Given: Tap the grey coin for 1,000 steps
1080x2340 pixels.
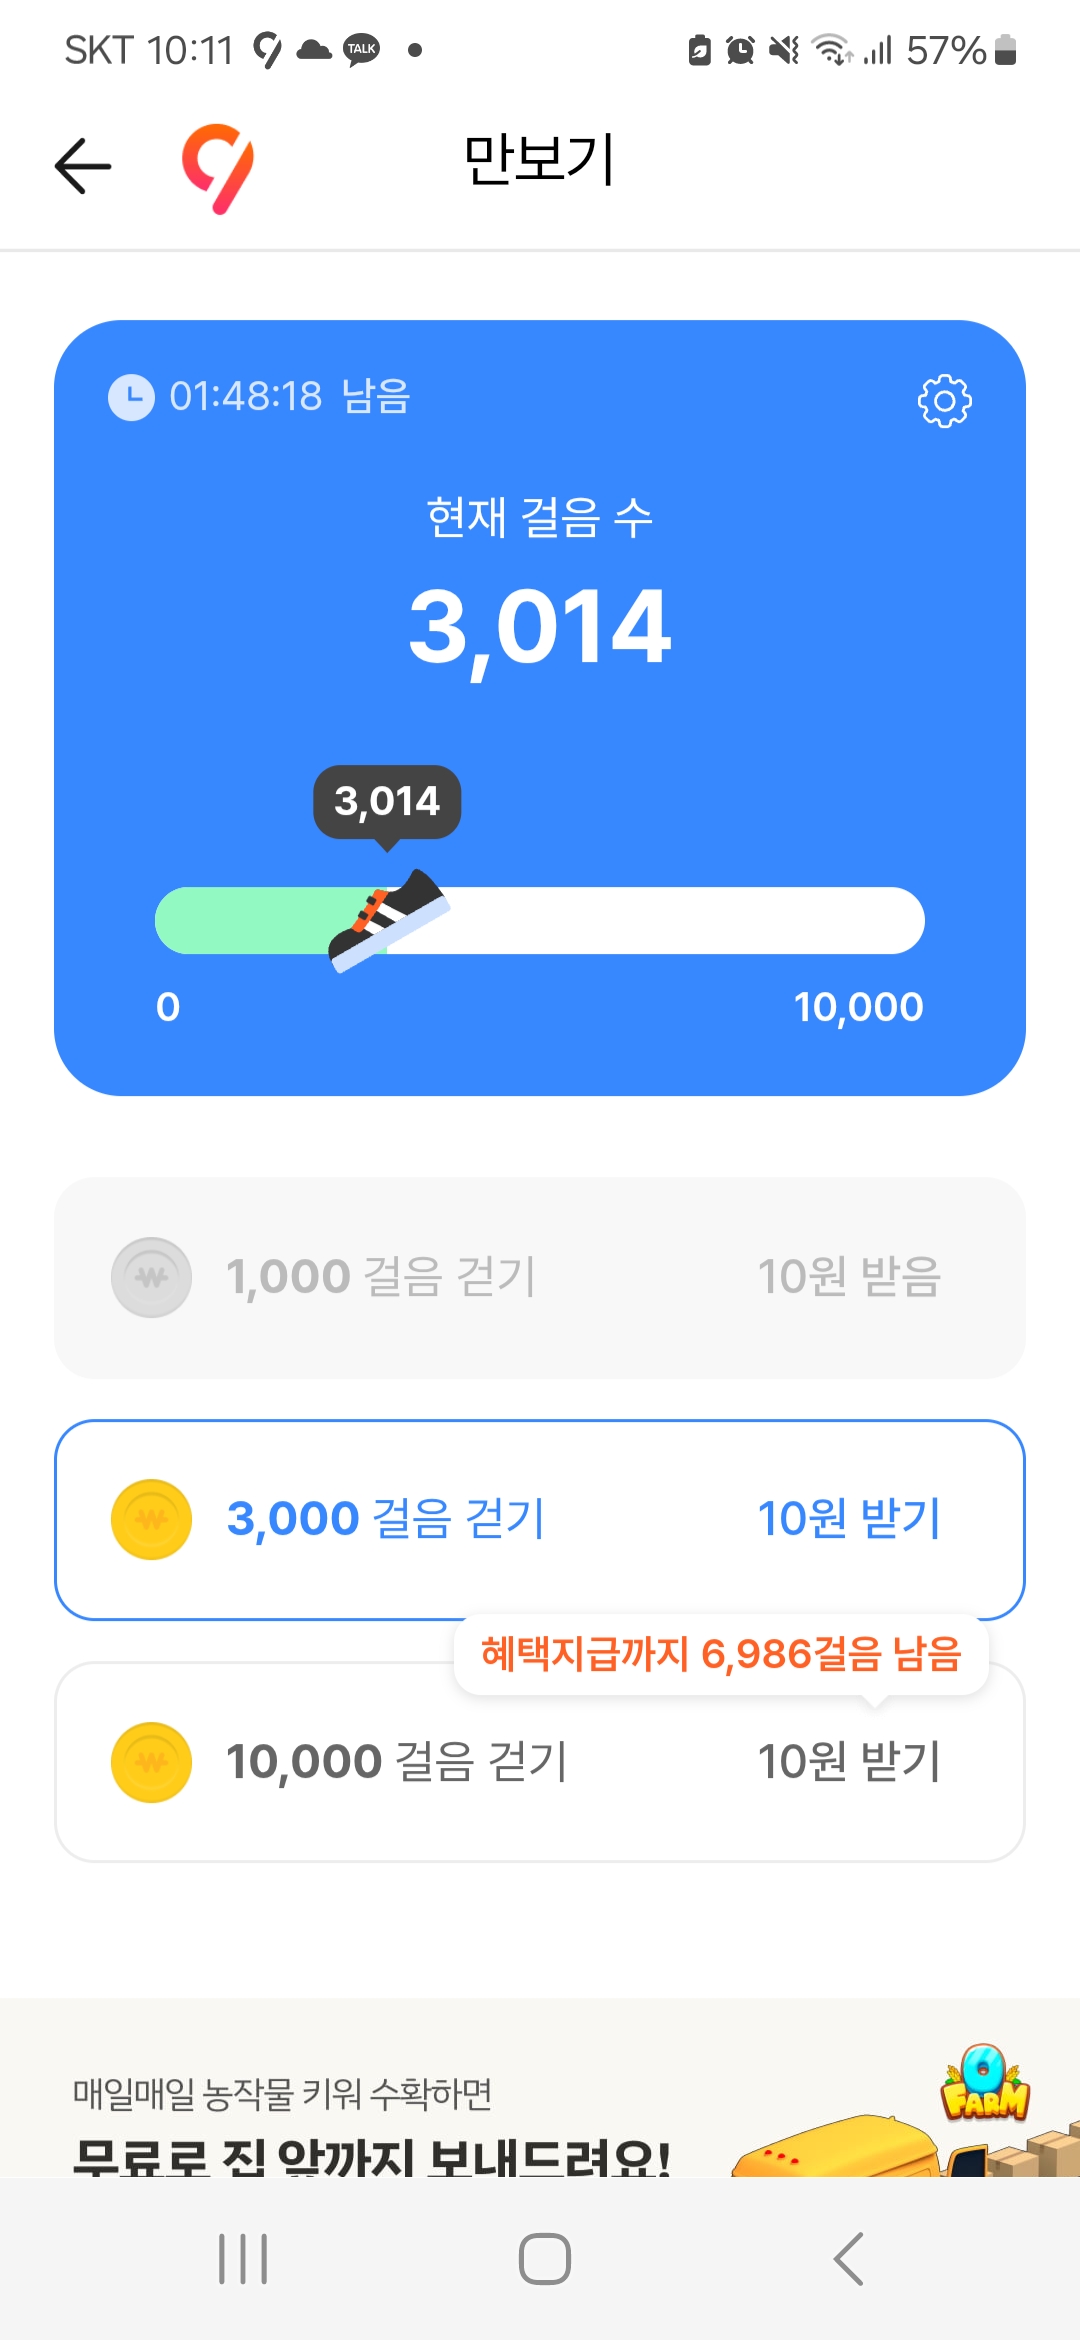Looking at the screenshot, I should tap(151, 1277).
